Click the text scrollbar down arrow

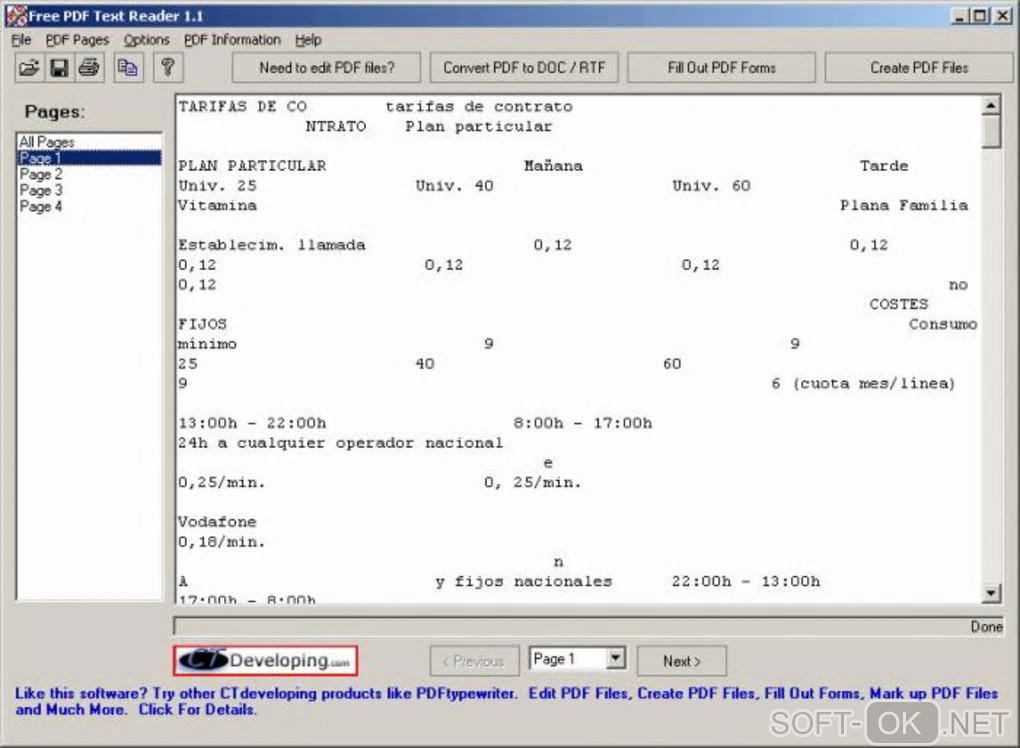tap(991, 593)
